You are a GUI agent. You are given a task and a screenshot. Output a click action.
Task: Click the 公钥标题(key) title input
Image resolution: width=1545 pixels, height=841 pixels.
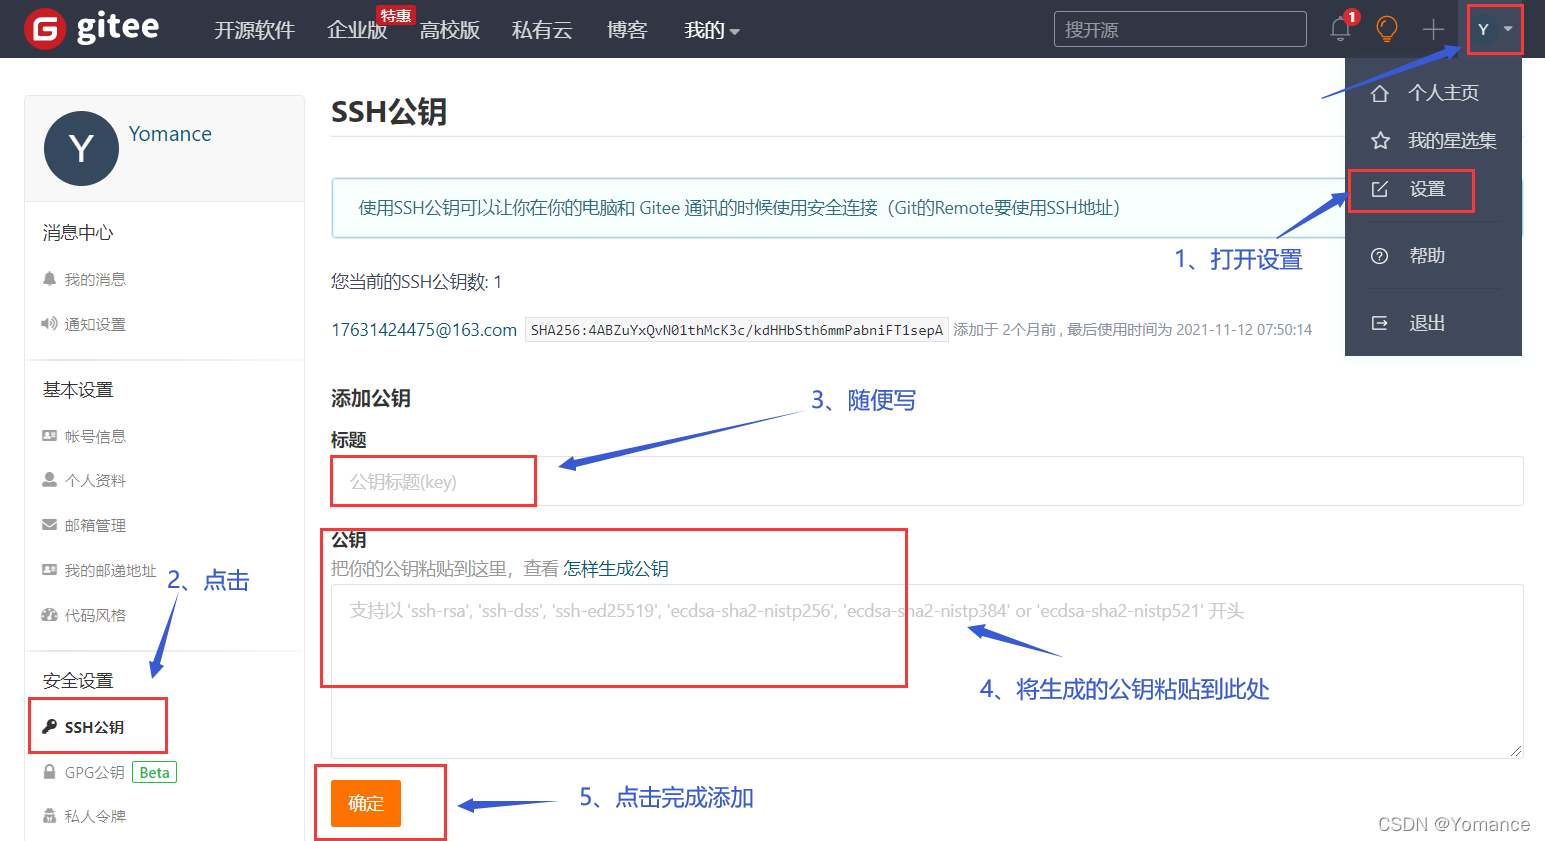pyautogui.click(x=432, y=480)
